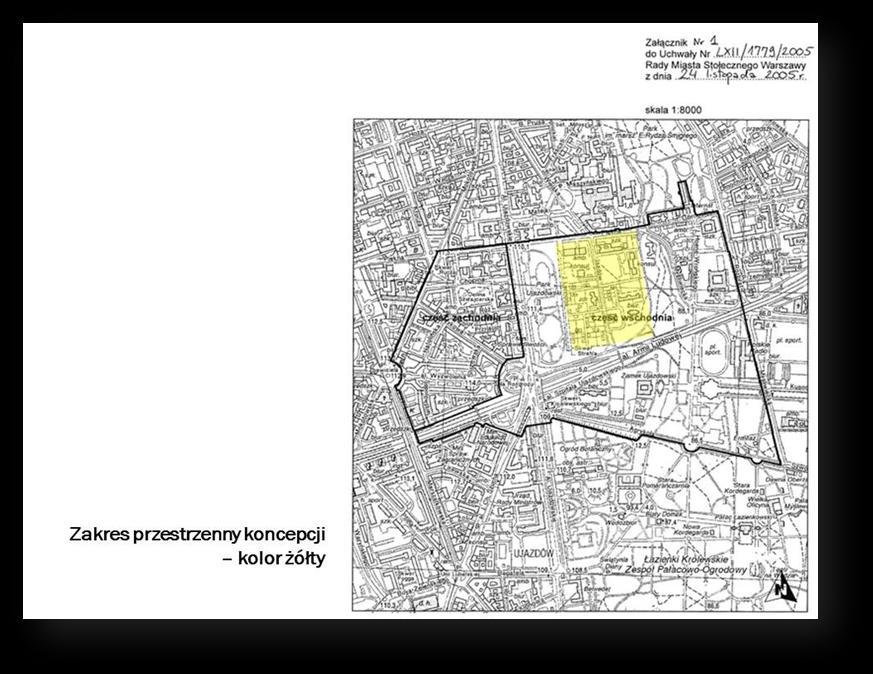Click the 'Nowa Kordegarda' map label

click(692, 529)
